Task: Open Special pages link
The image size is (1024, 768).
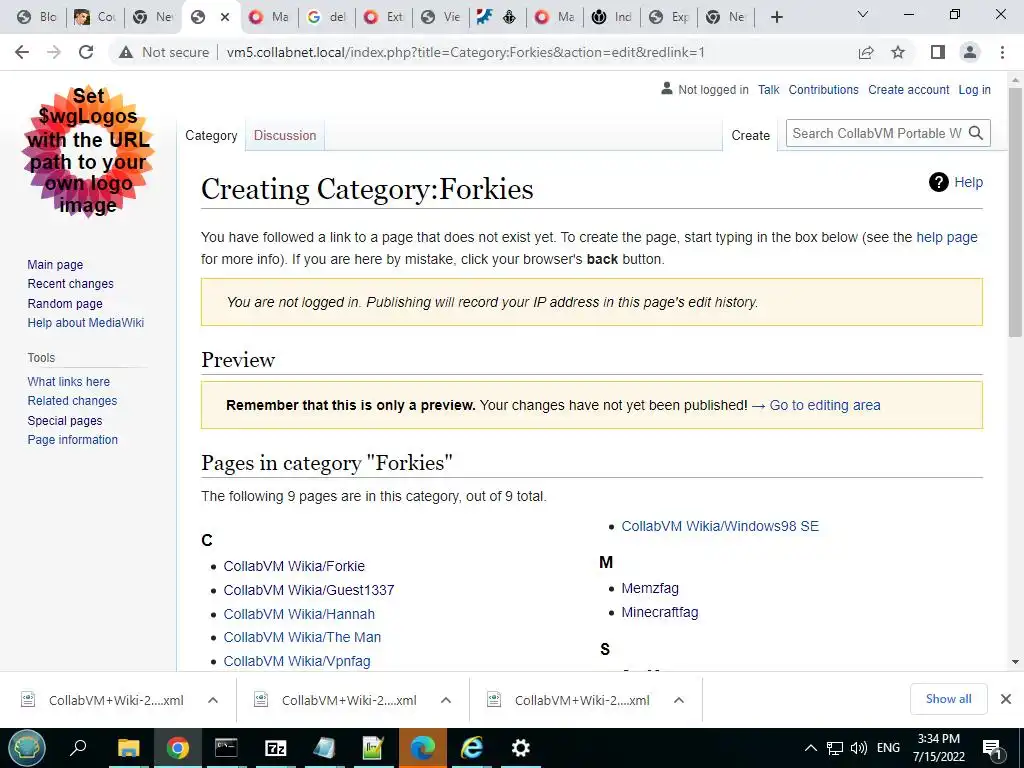Action: [x=65, y=421]
